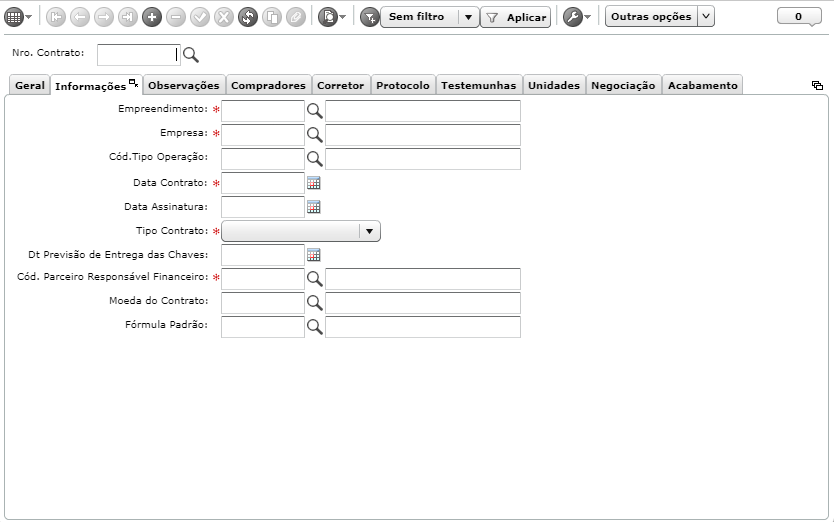The width and height of the screenshot is (834, 522).
Task: Jump to the last record
Action: coord(128,17)
